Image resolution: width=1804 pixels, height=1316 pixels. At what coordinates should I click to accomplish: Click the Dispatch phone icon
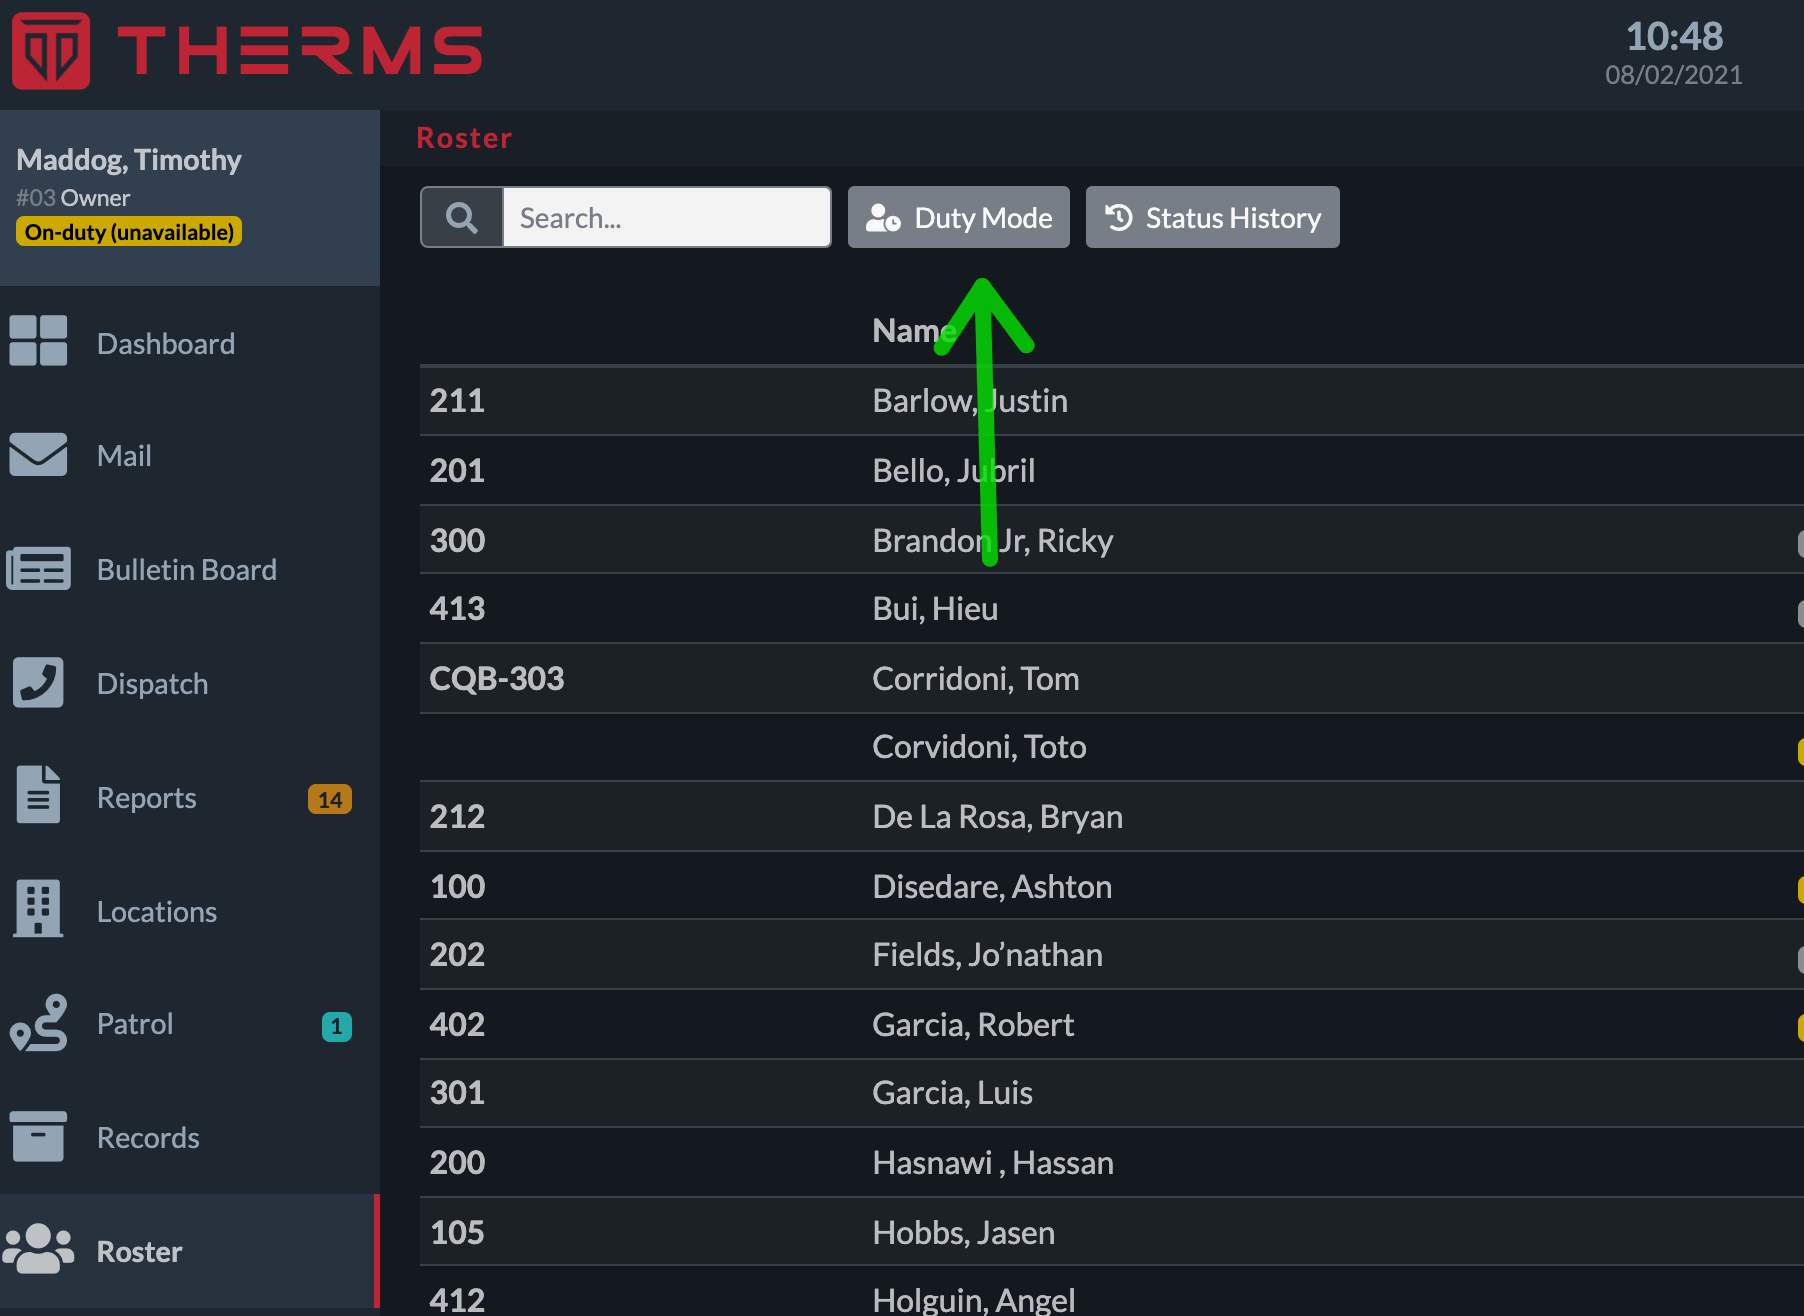38,683
